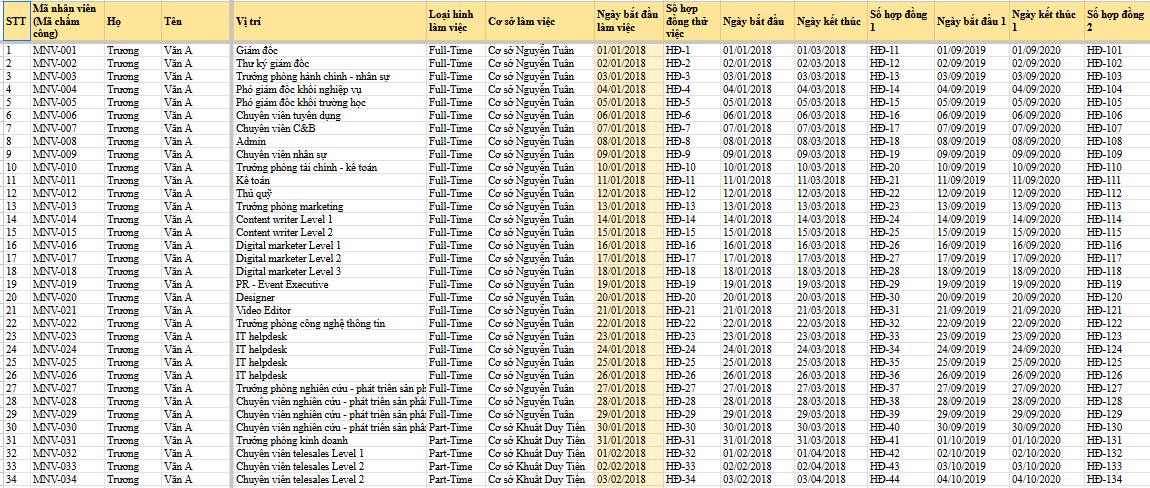Select the 'Thư ký giám đốc' cell
1150x488 pixels.
pyautogui.click(x=330, y=63)
